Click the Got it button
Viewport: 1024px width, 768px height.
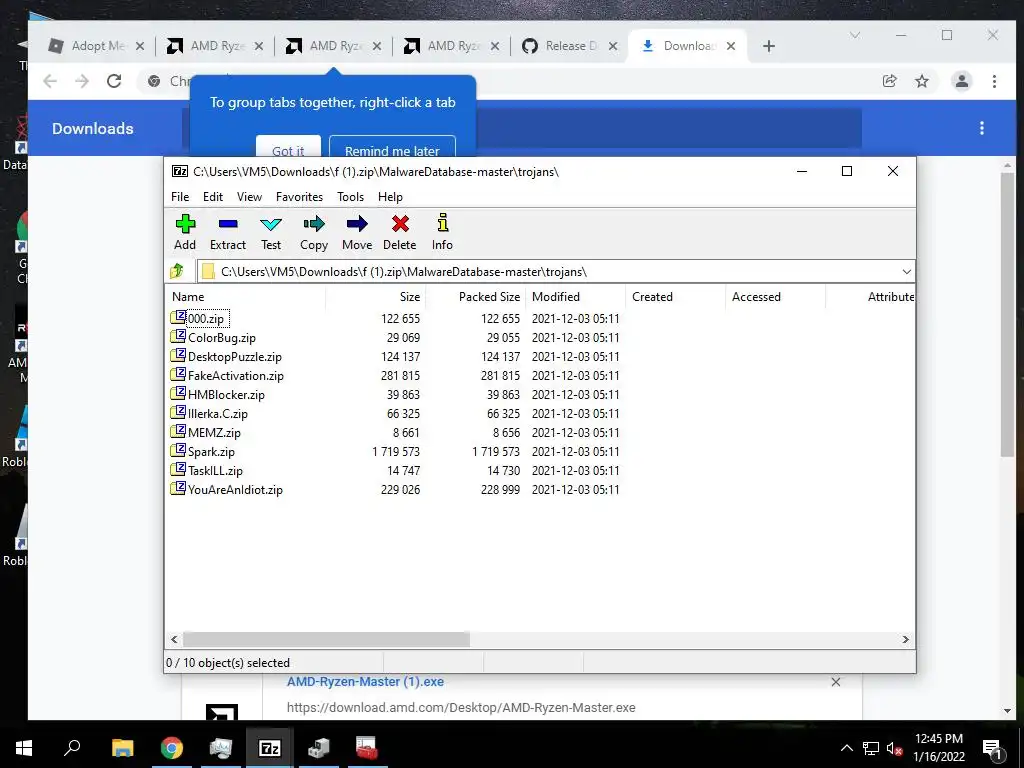288,146
